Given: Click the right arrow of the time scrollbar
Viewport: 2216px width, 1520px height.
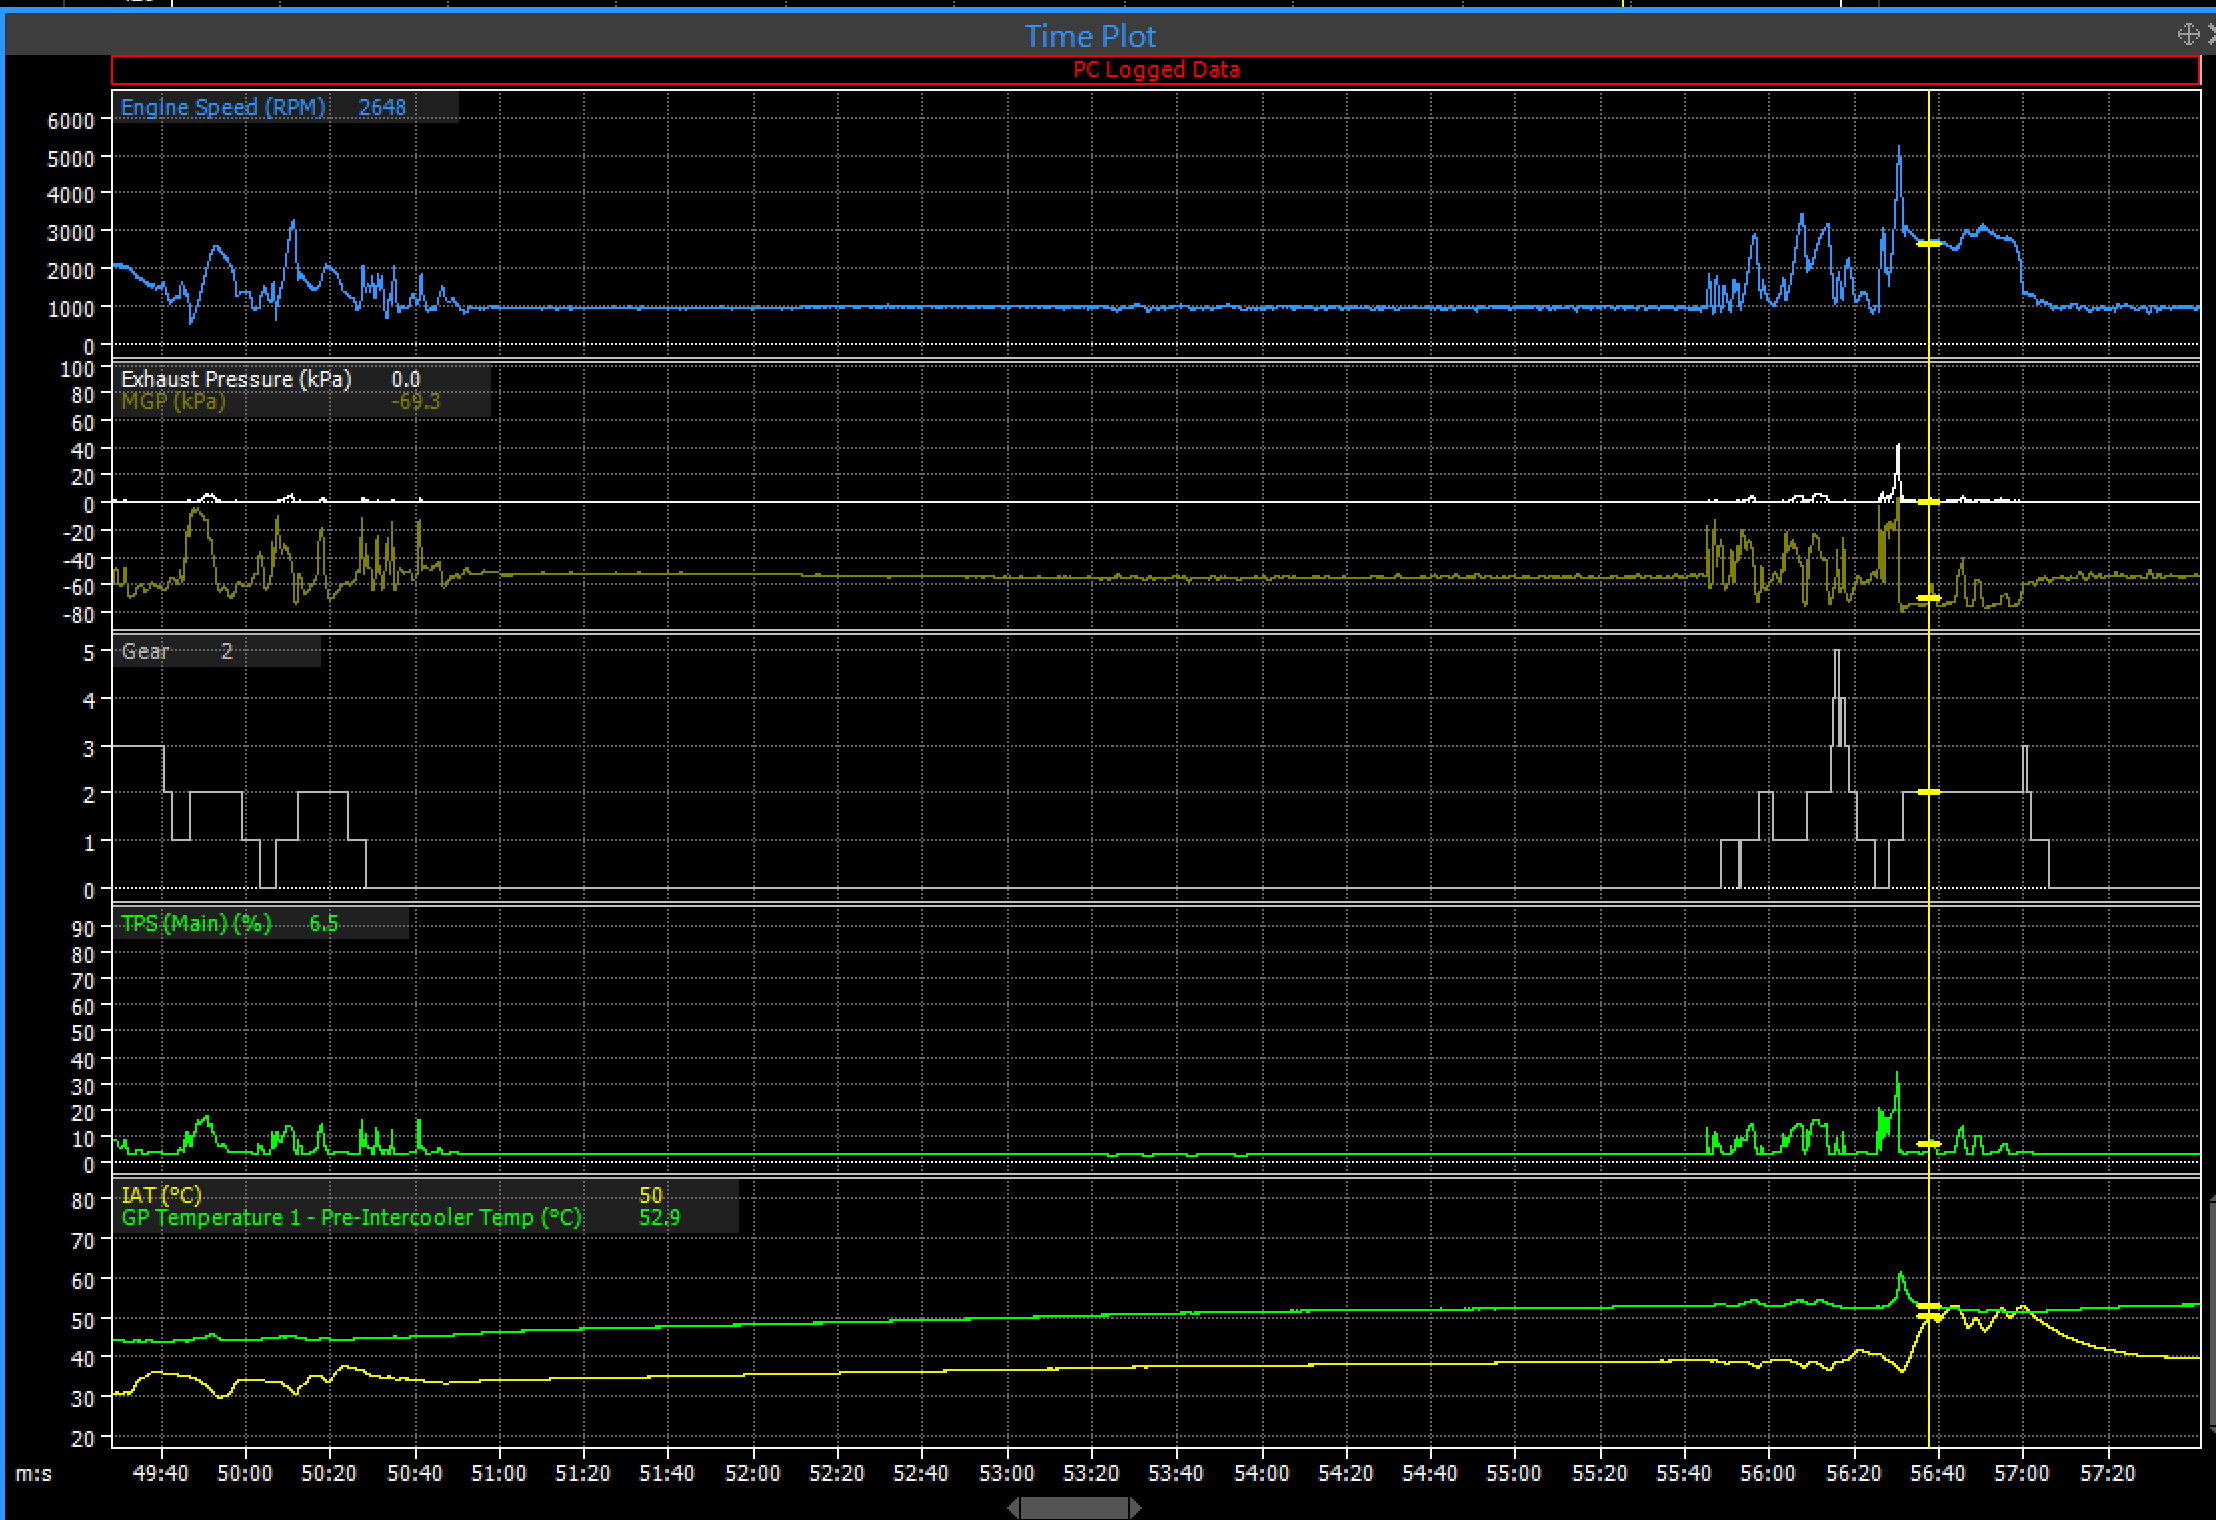Looking at the screenshot, I should click(x=1135, y=1507).
